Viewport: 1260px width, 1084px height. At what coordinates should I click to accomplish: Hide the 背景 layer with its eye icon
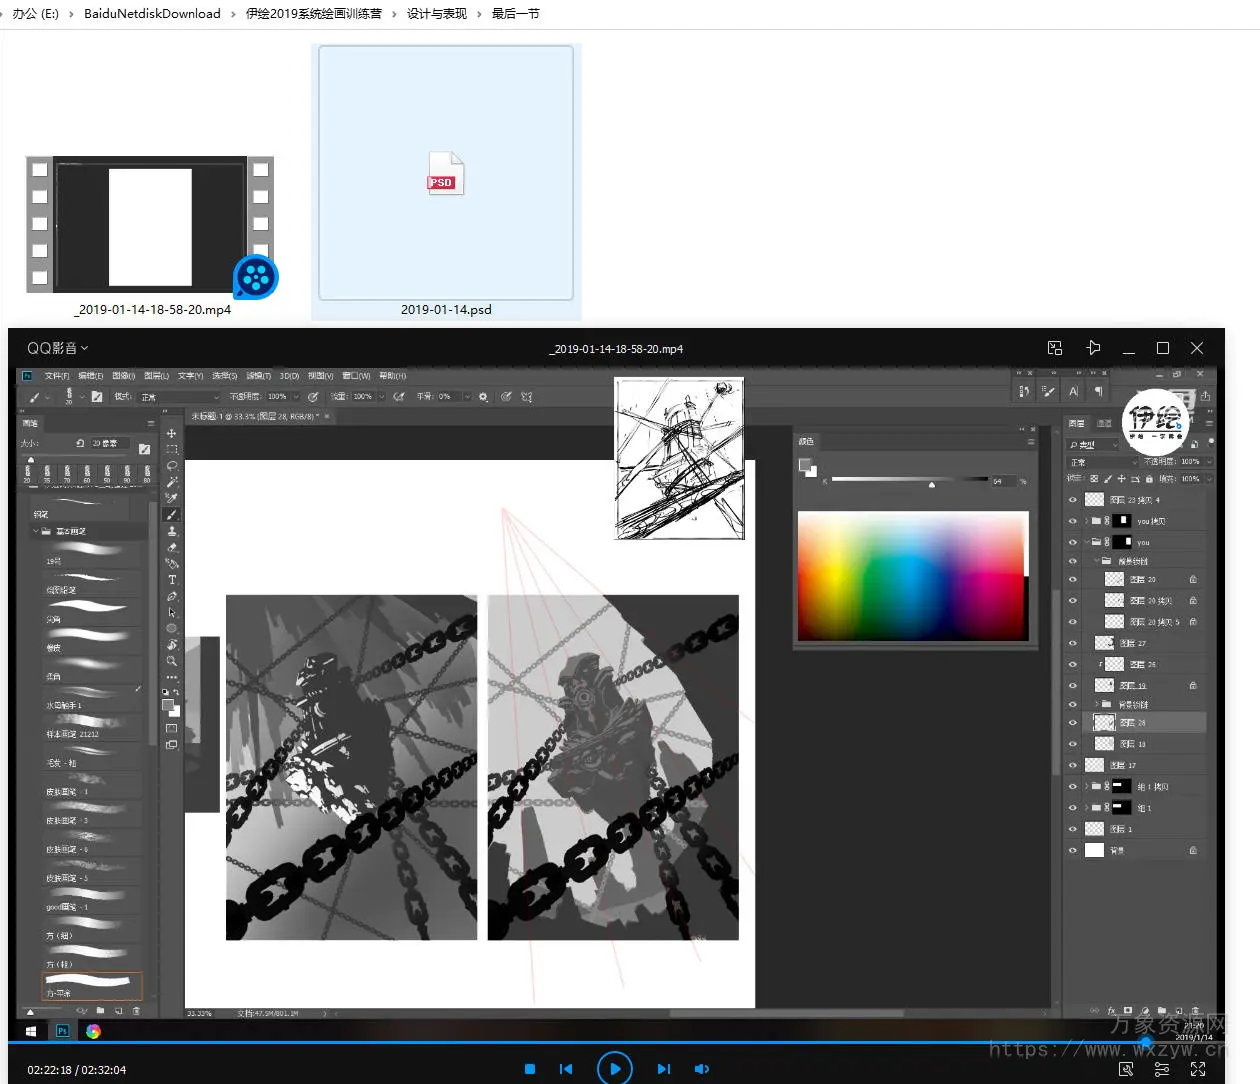1073,851
